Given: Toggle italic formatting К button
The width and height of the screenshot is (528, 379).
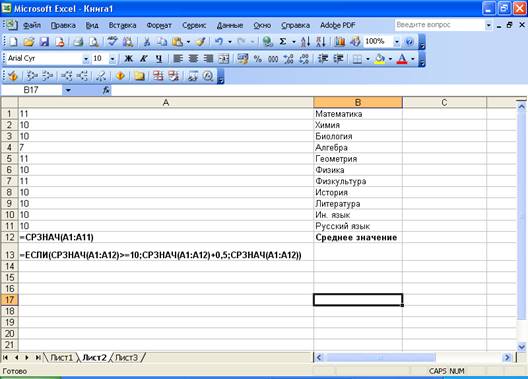Looking at the screenshot, I should [144, 59].
